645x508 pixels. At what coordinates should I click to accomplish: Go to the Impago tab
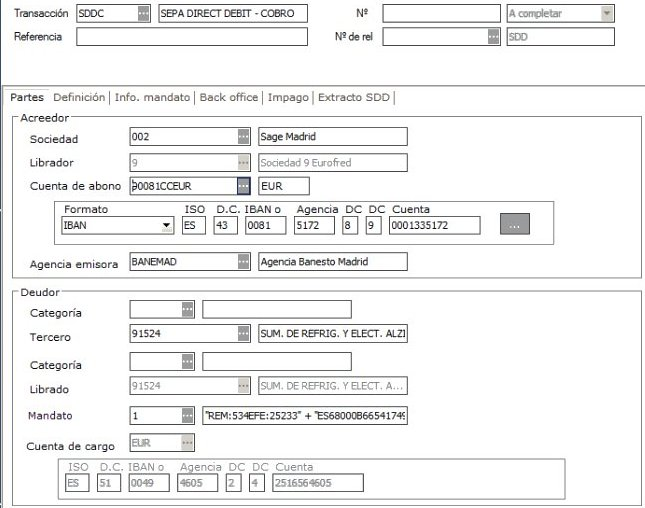(289, 97)
